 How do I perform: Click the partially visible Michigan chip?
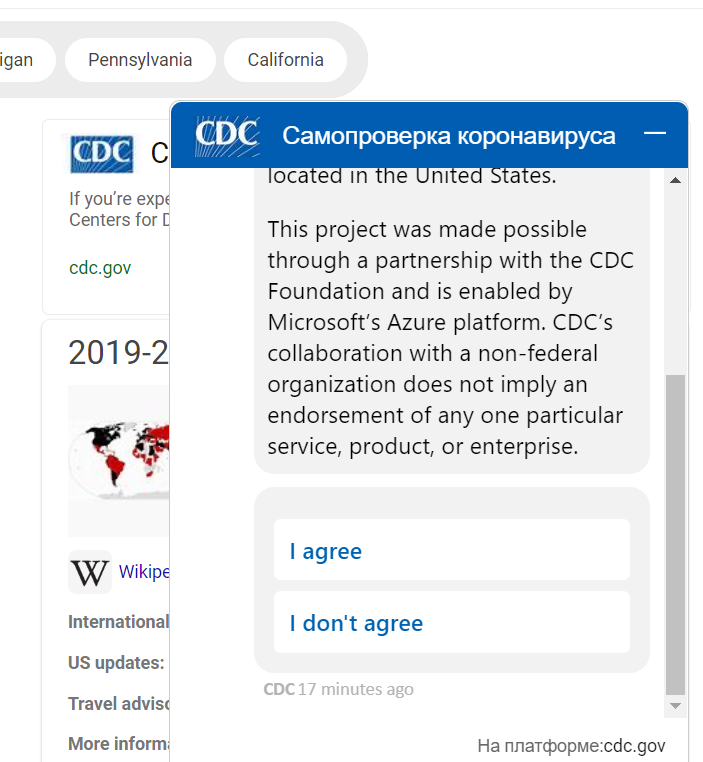click(16, 60)
